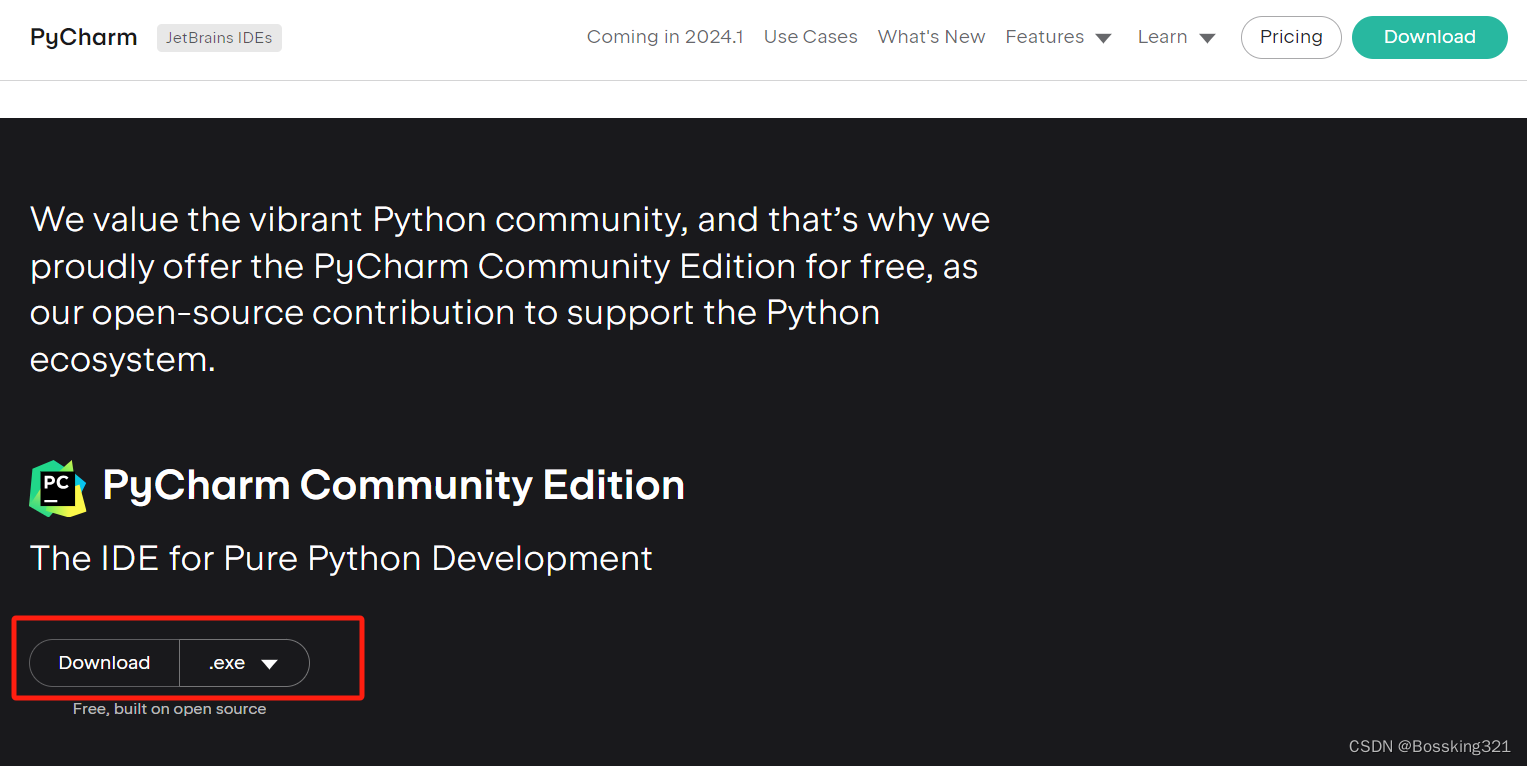The image size is (1527, 766).
Task: Open the Pricing page
Action: coord(1291,37)
